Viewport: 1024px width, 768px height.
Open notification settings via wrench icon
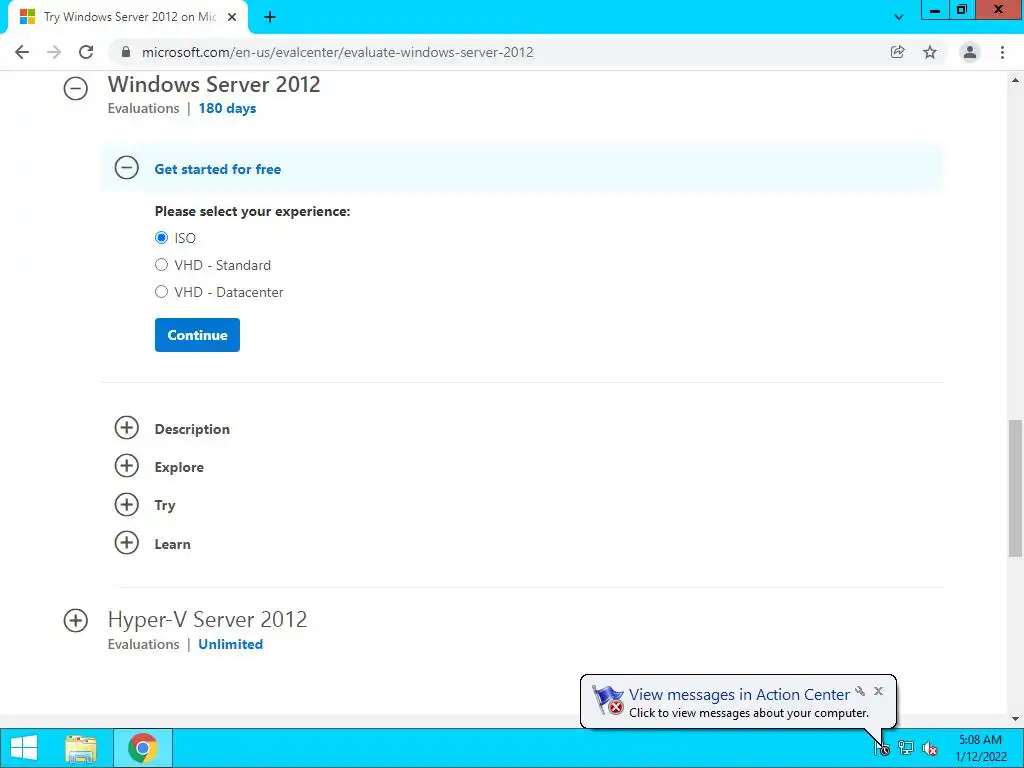860,691
